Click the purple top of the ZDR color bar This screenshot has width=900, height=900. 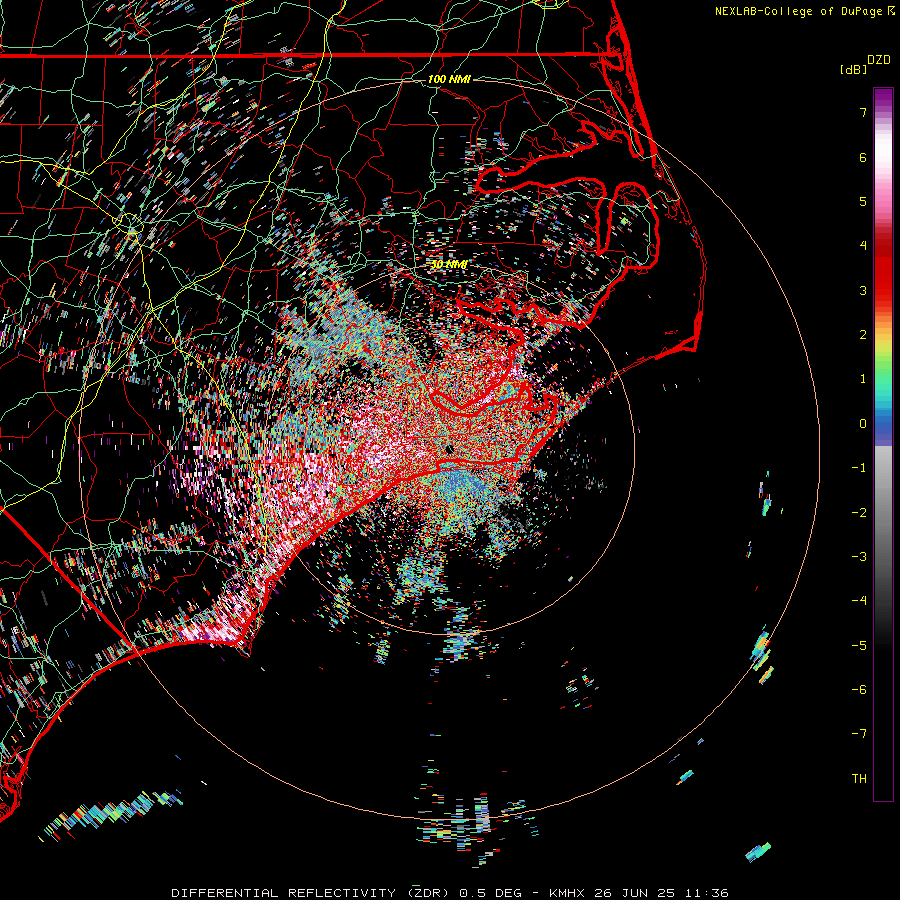point(883,99)
